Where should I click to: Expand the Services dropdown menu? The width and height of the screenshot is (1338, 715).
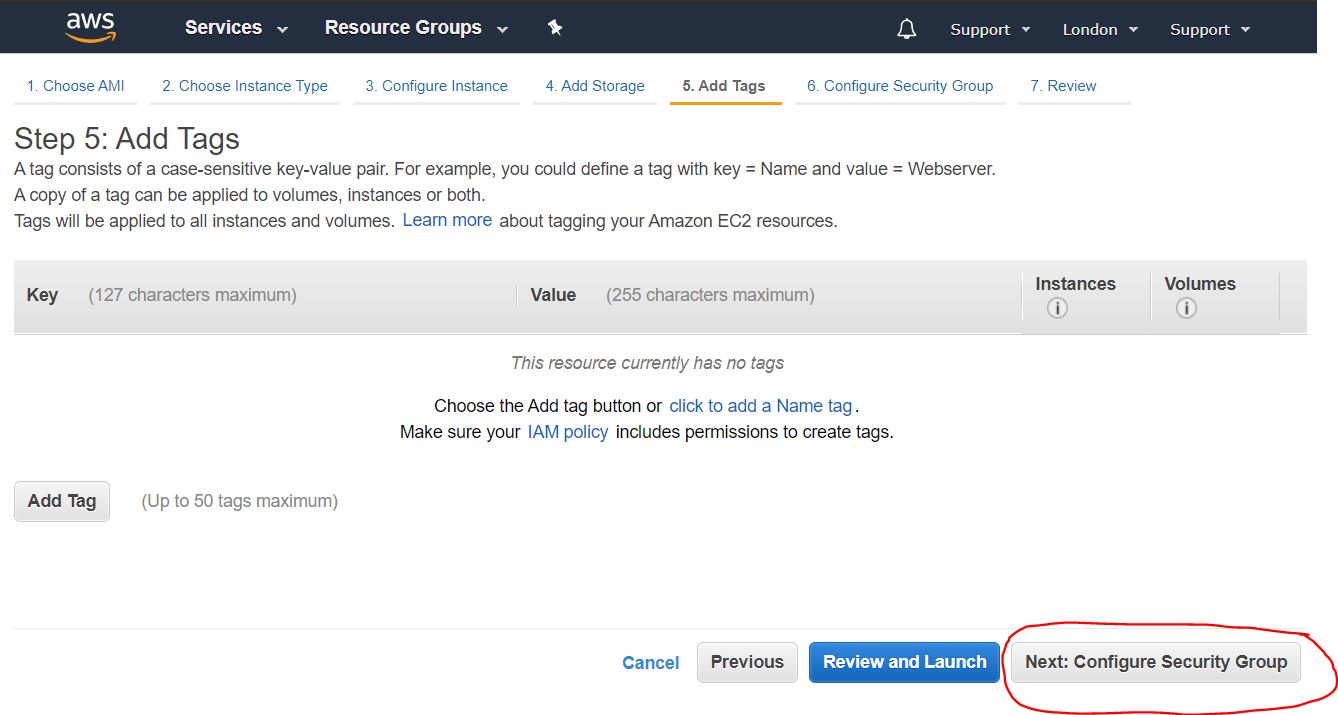pyautogui.click(x=236, y=28)
